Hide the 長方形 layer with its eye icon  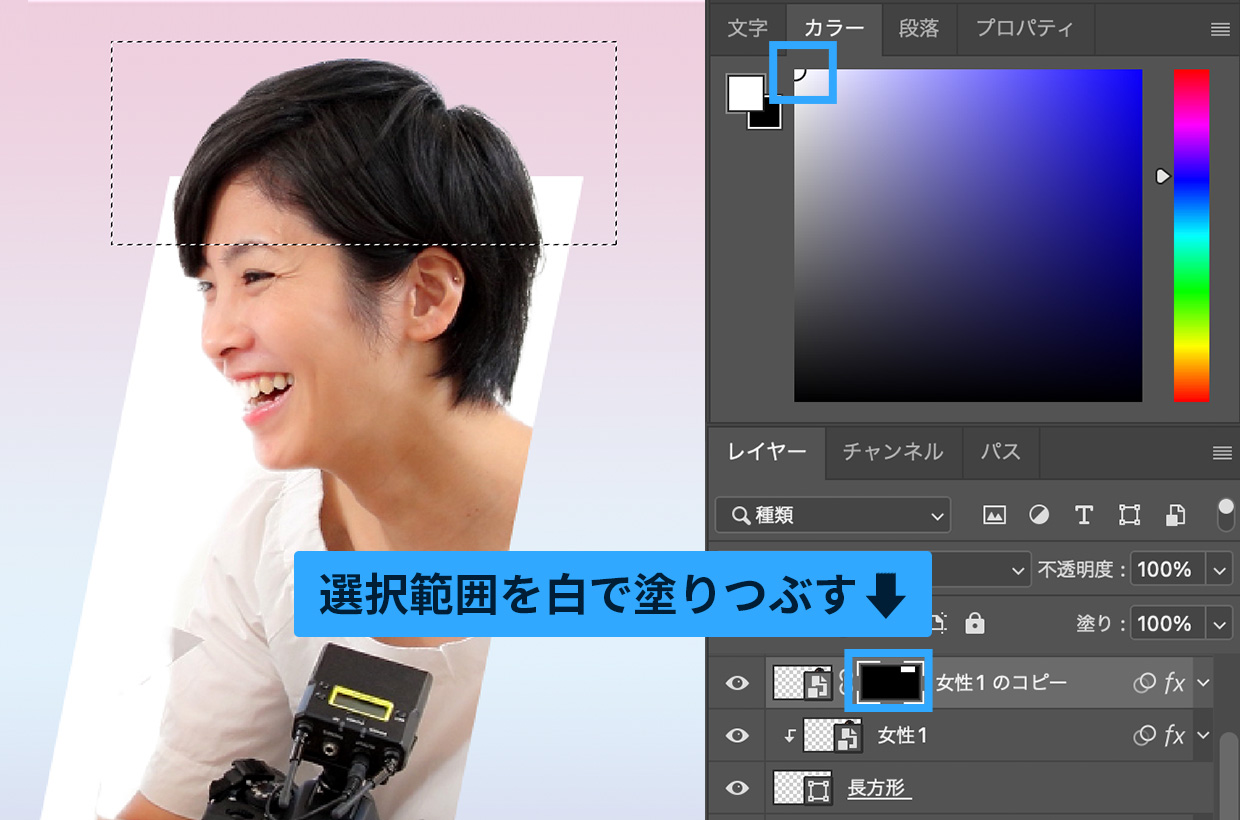pos(738,788)
